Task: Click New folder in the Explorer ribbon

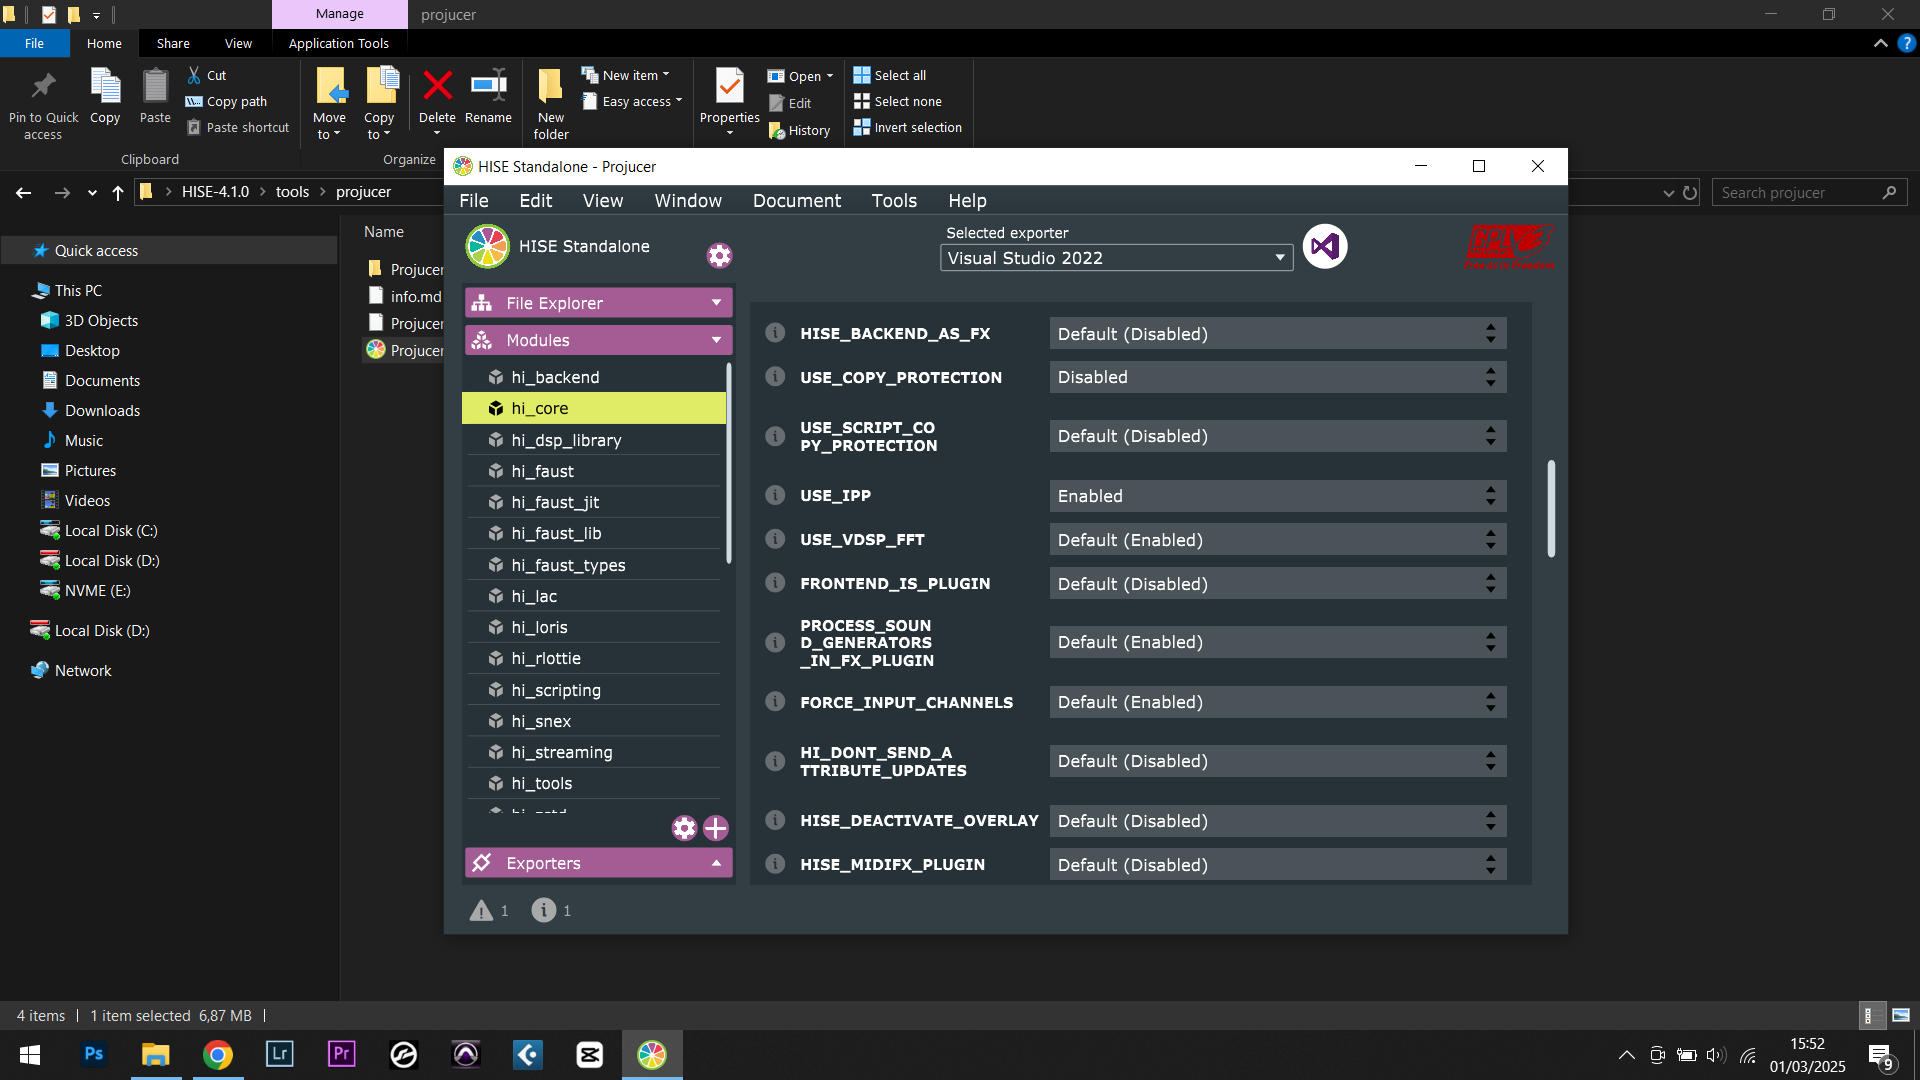Action: (551, 104)
